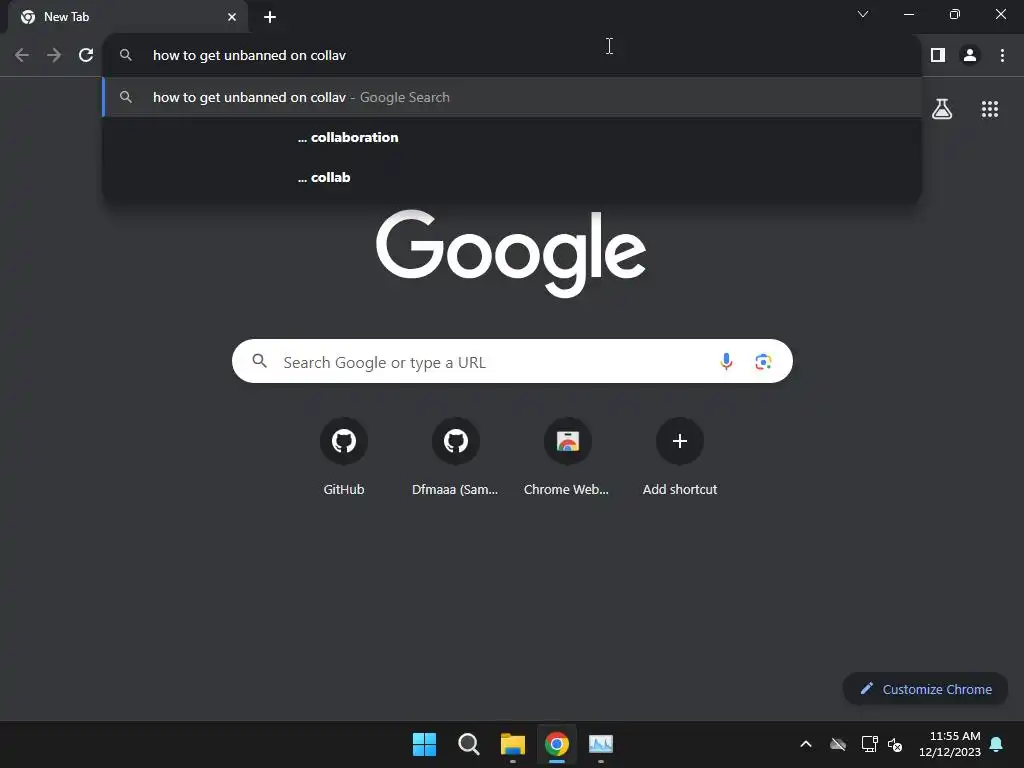The width and height of the screenshot is (1024, 768).
Task: Close the New Tab tab
Action: coord(232,17)
